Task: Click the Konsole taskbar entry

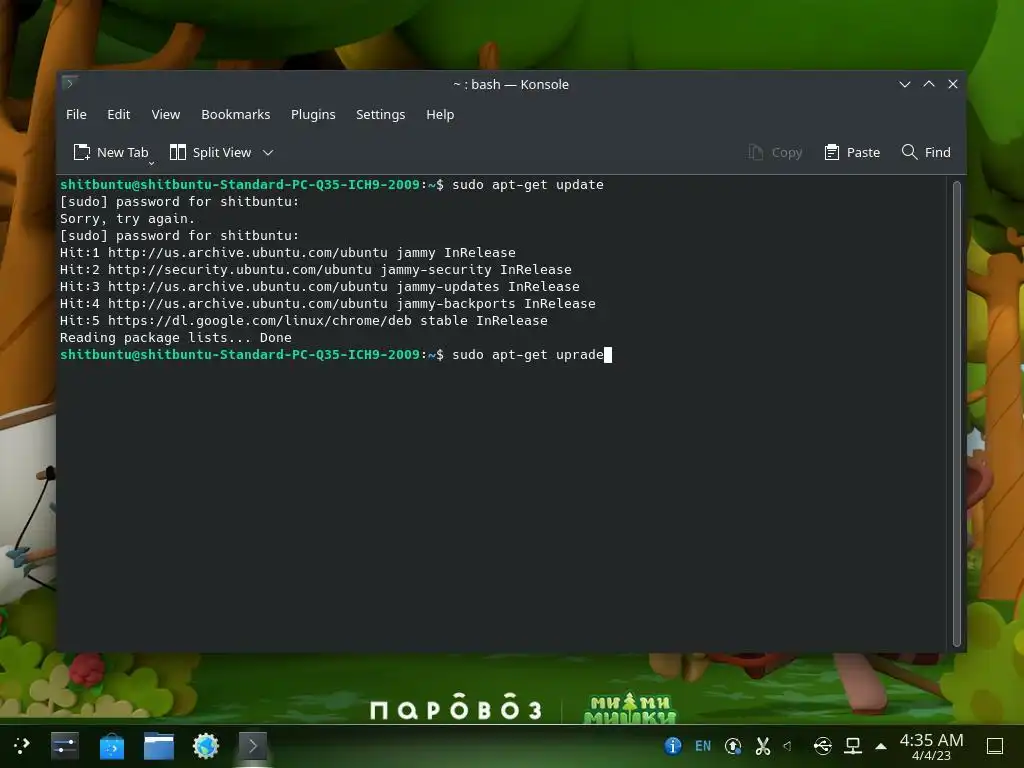Action: 253,746
